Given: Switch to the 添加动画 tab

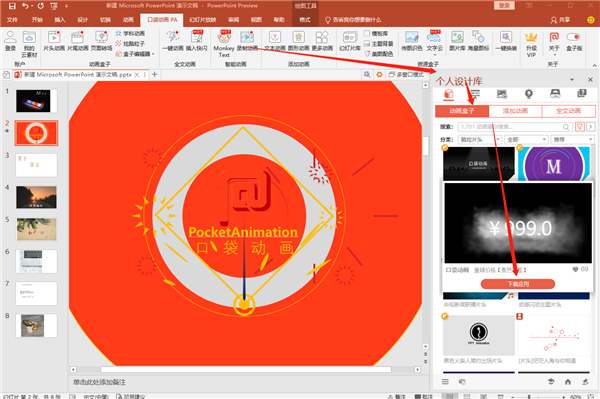Looking at the screenshot, I should point(515,111).
